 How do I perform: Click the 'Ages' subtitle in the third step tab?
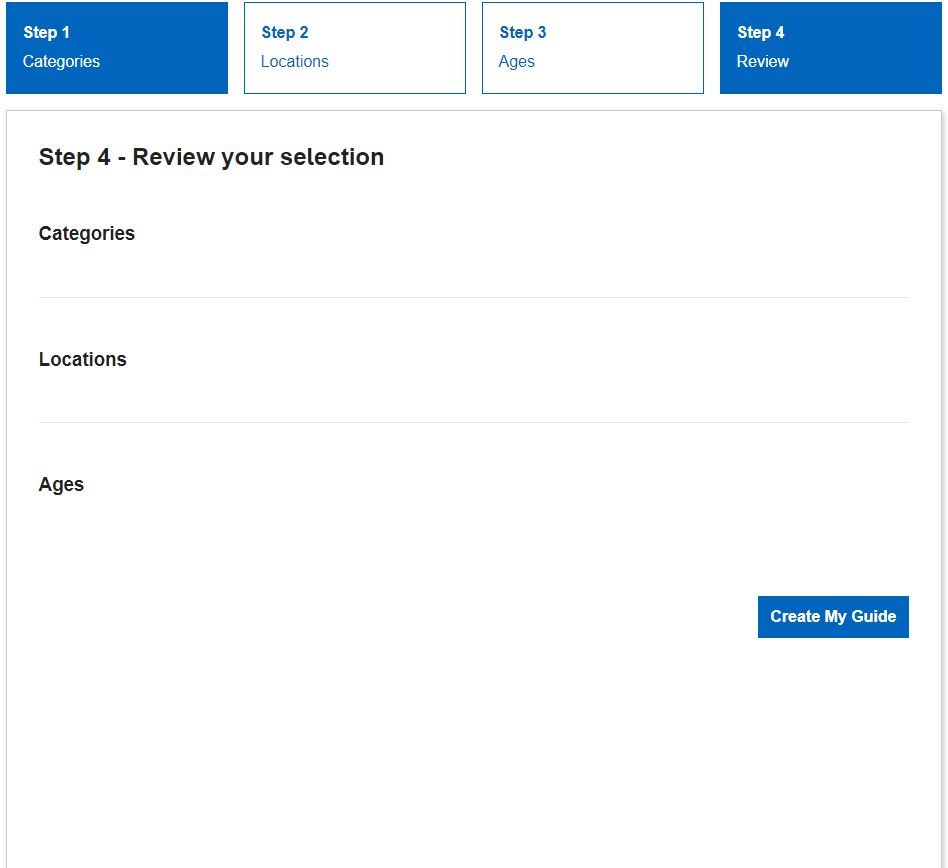point(517,61)
